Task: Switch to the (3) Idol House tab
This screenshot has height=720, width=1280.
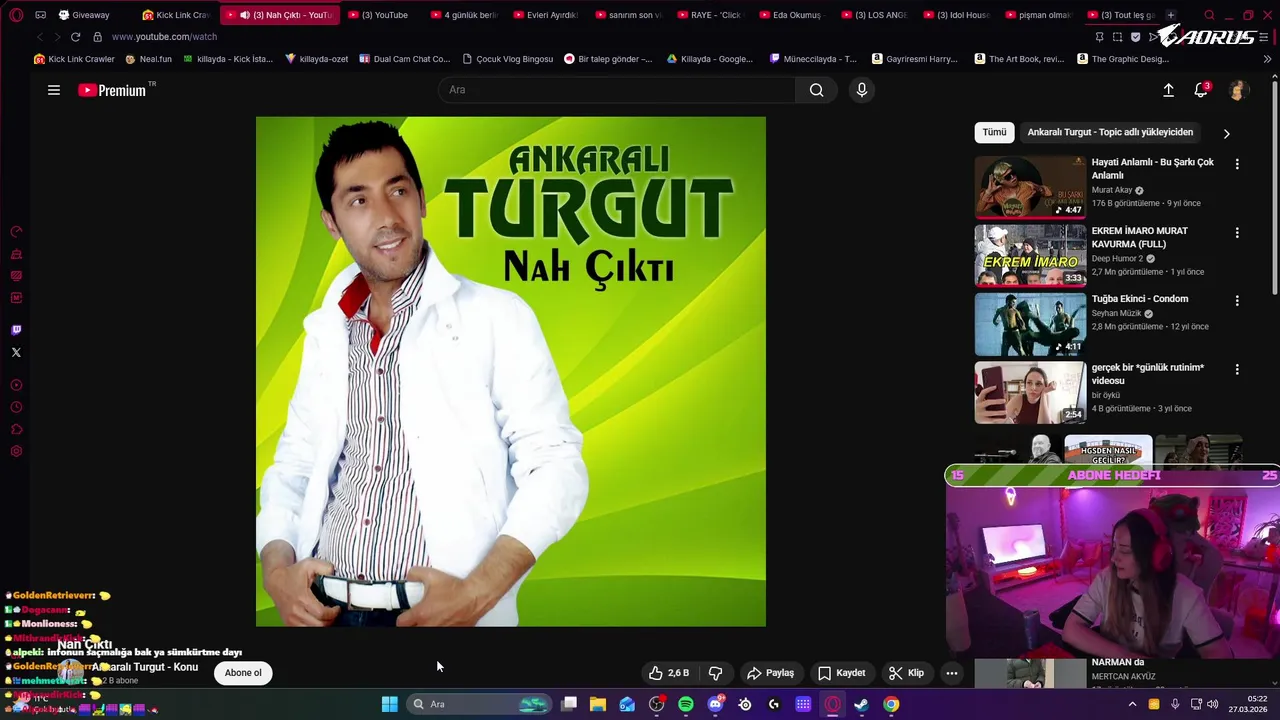Action: point(955,15)
